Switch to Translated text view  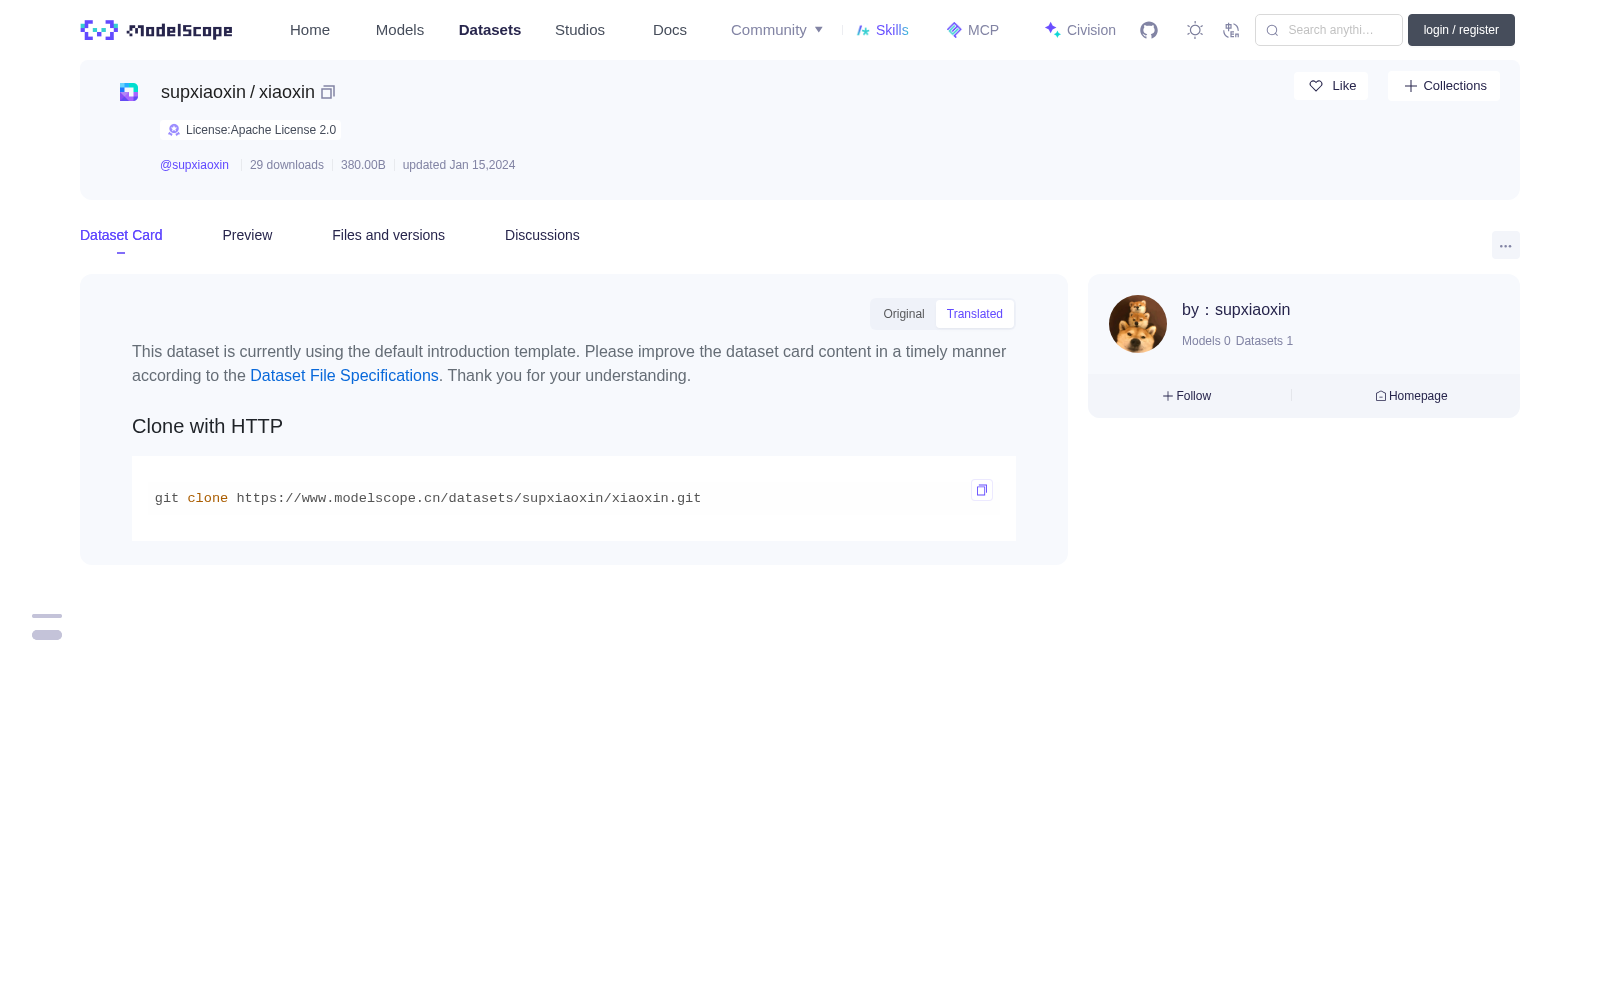click(975, 314)
